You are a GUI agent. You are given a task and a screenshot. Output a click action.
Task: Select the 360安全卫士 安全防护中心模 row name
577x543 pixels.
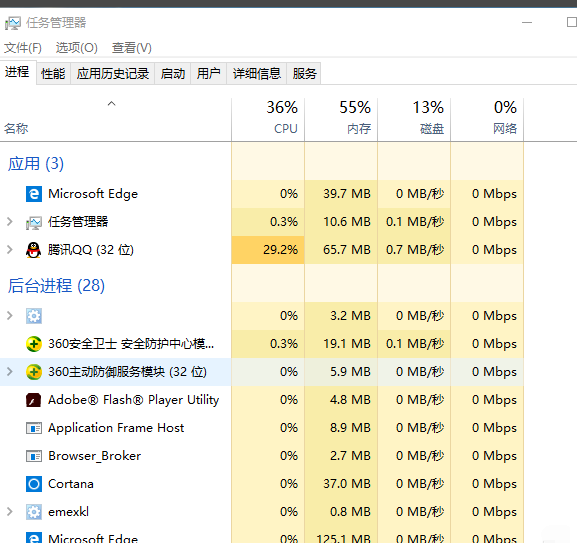tap(131, 344)
